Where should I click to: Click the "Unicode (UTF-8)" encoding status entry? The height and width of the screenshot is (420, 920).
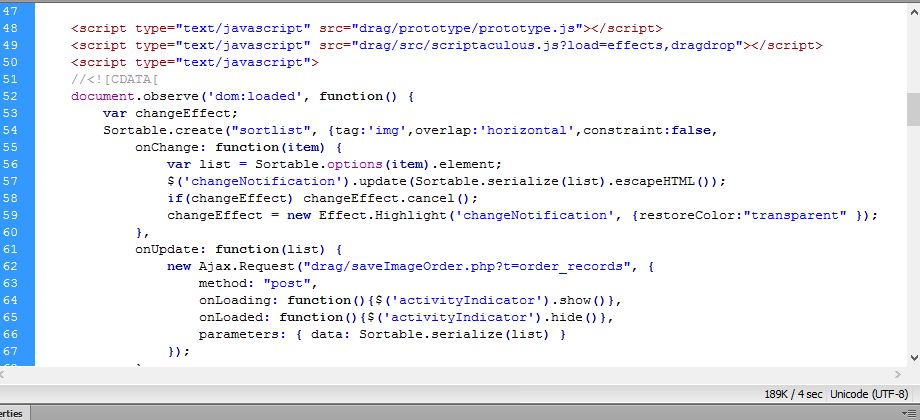869,394
